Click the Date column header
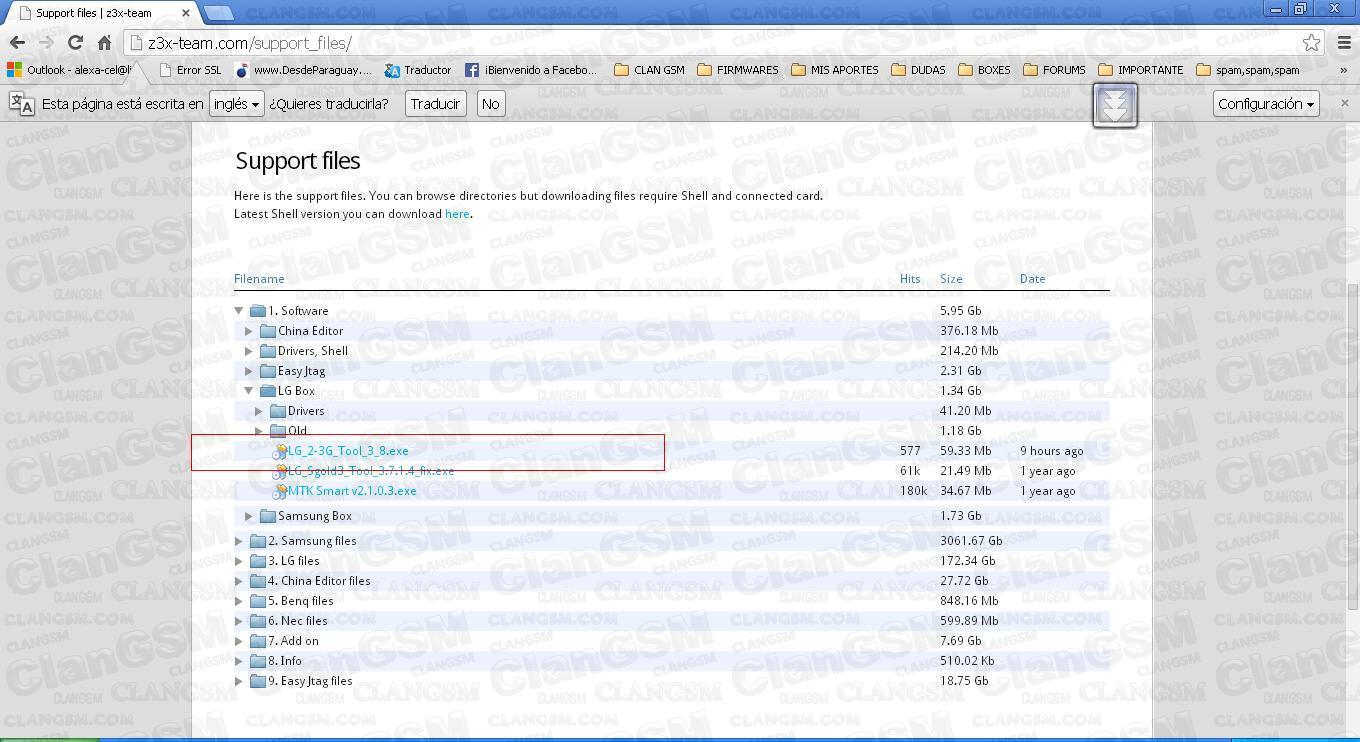Image resolution: width=1360 pixels, height=742 pixels. (1032, 279)
